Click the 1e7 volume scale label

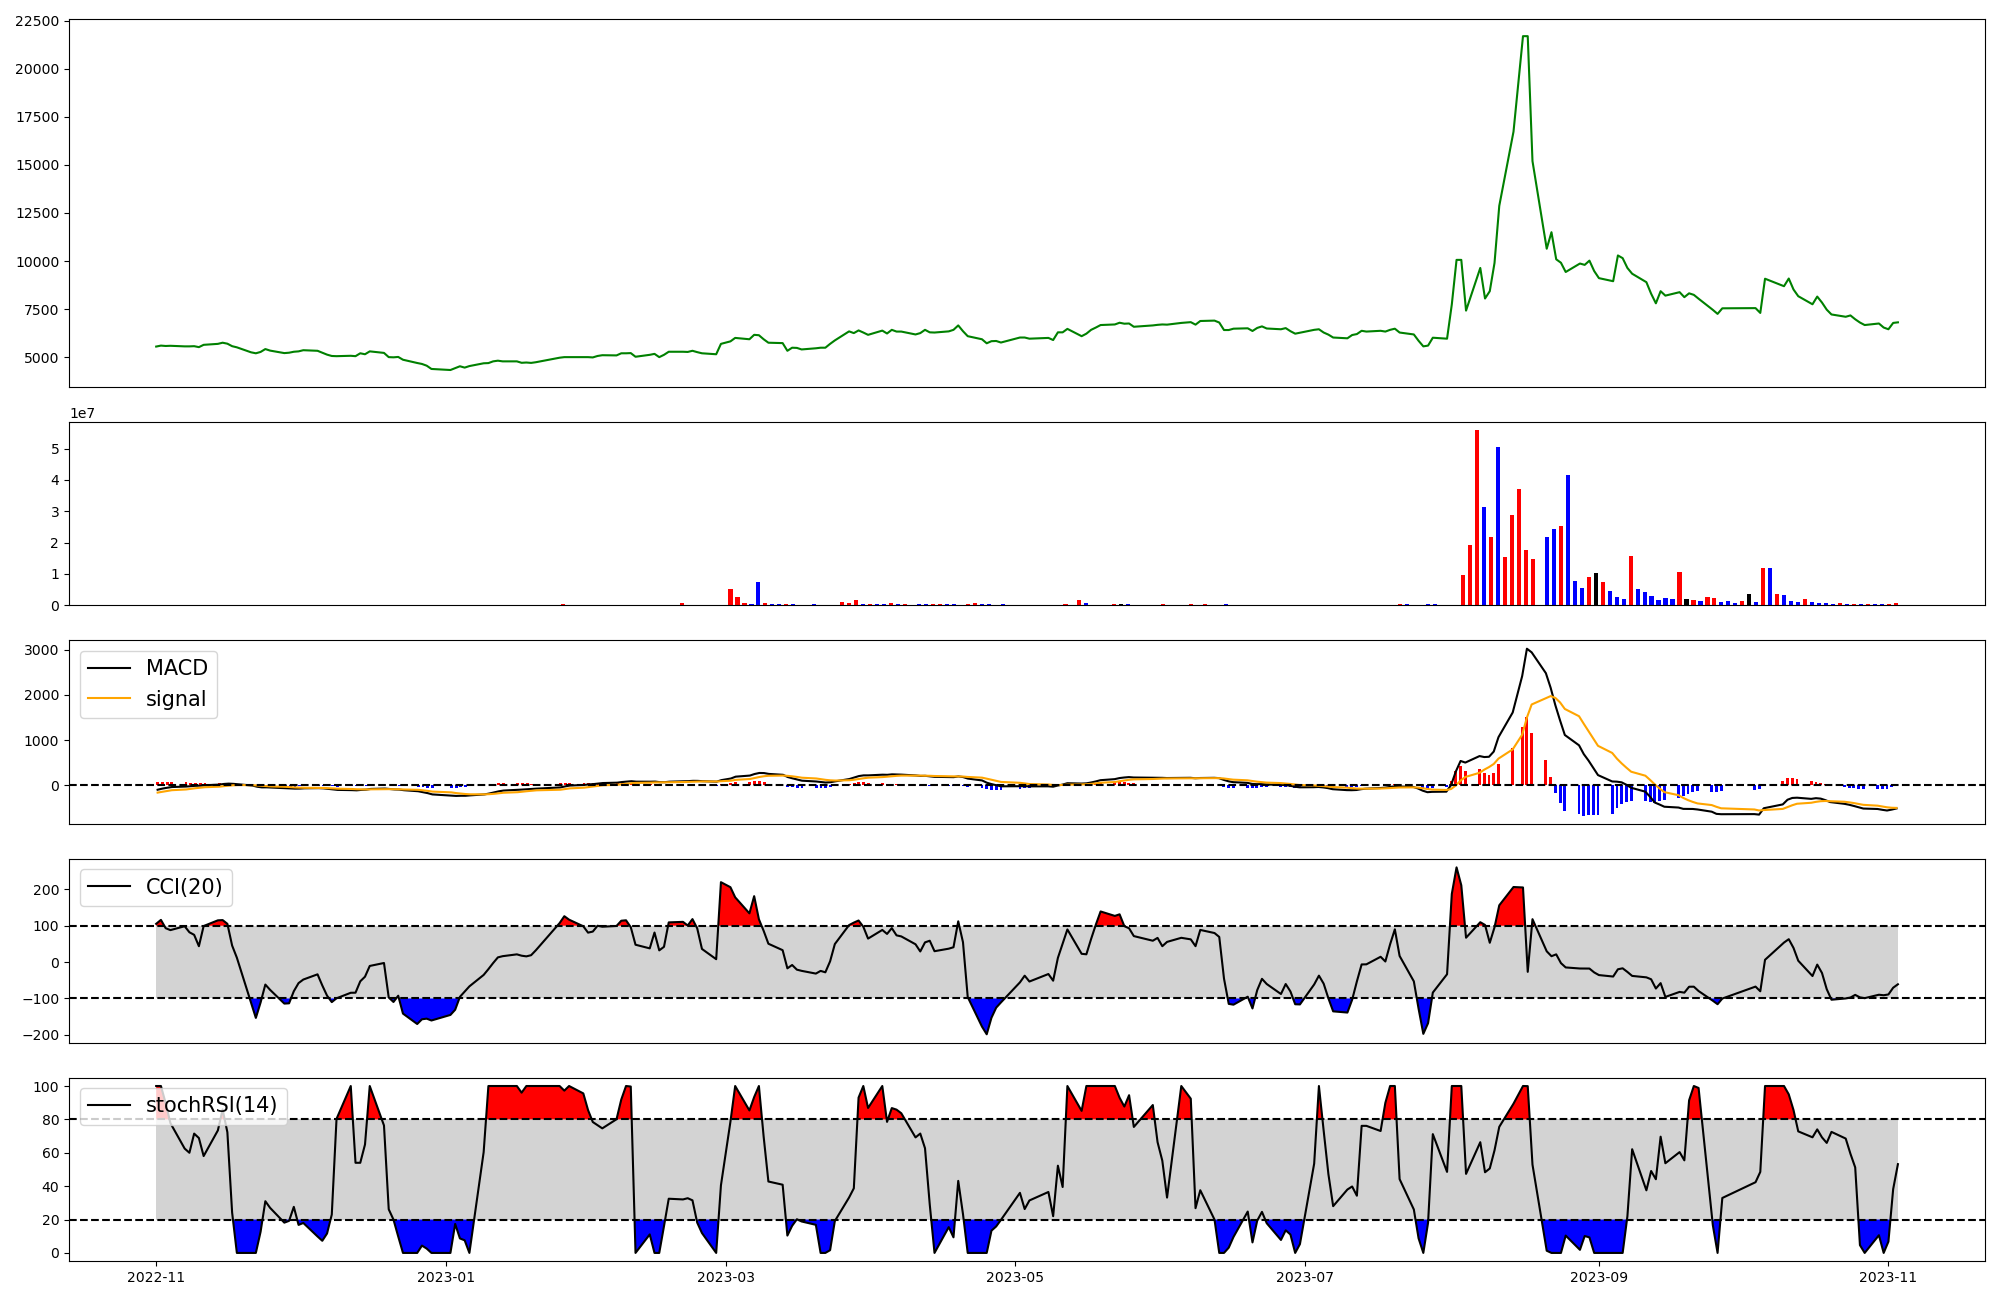pos(82,413)
